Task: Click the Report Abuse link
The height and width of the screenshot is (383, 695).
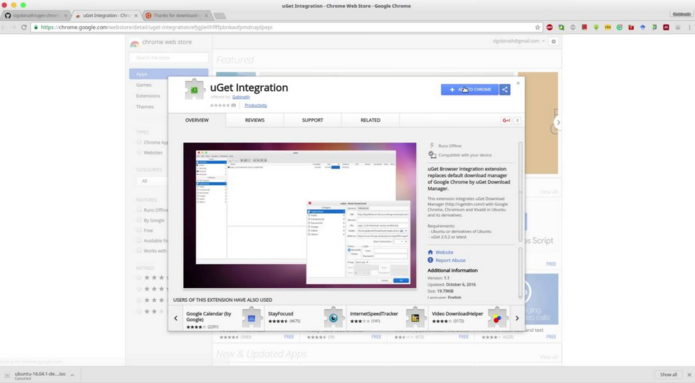Action: point(450,260)
